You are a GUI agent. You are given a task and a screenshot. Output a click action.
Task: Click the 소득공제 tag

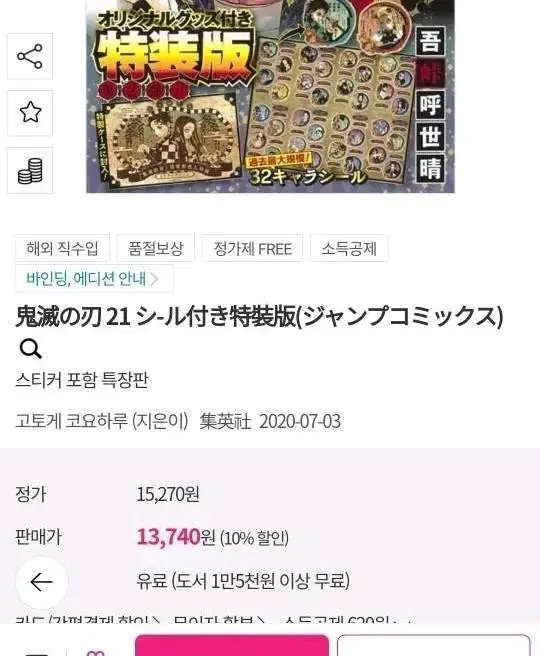pos(348,249)
